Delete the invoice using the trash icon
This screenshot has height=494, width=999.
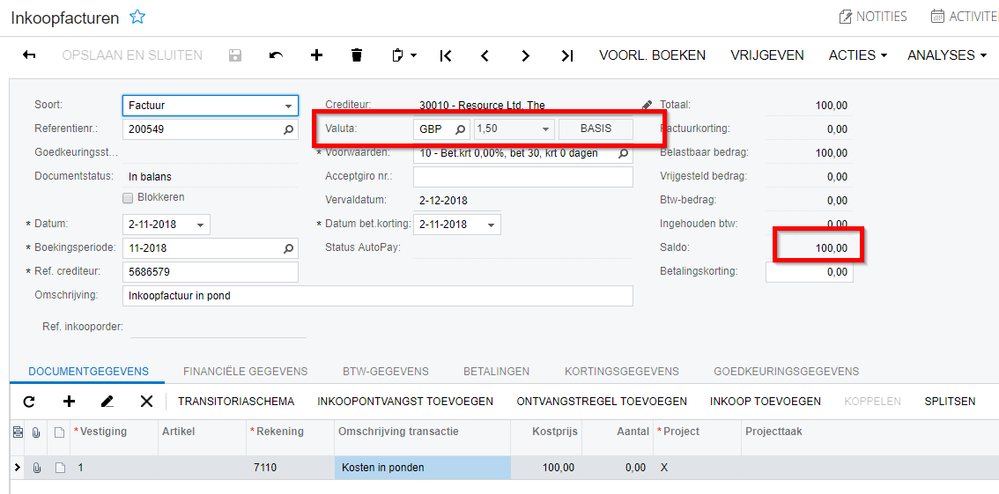tap(357, 55)
